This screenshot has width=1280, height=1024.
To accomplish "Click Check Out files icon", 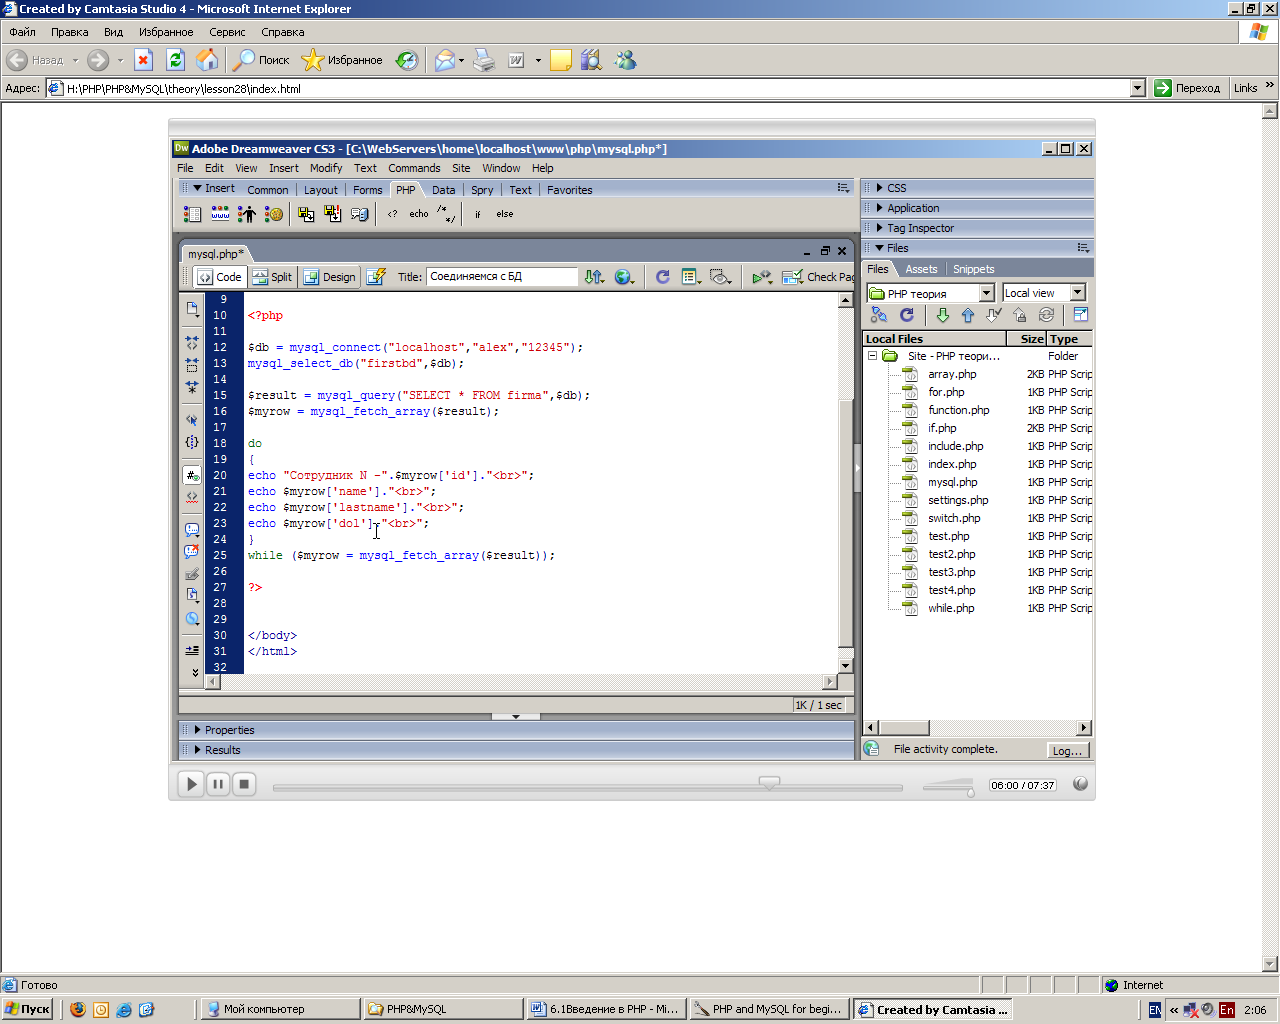I will point(994,315).
